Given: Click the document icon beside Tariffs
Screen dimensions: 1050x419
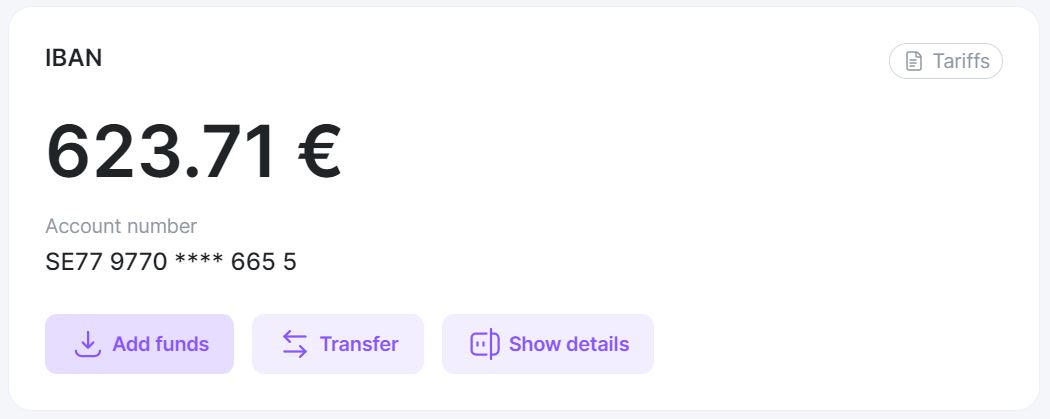Looking at the screenshot, I should click(x=913, y=62).
